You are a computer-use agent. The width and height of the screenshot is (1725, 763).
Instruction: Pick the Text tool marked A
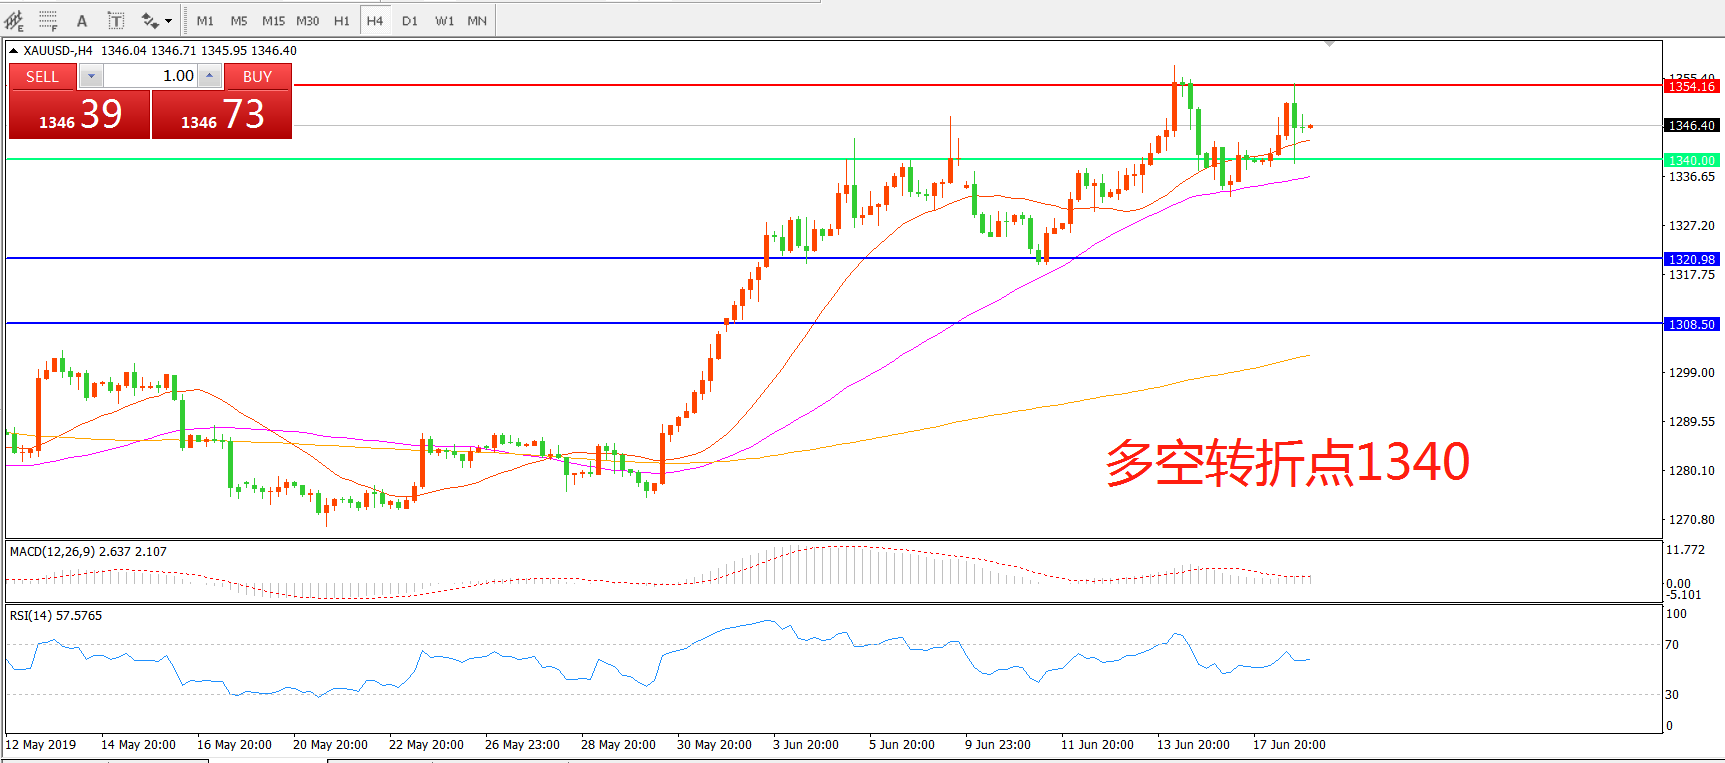(82, 20)
